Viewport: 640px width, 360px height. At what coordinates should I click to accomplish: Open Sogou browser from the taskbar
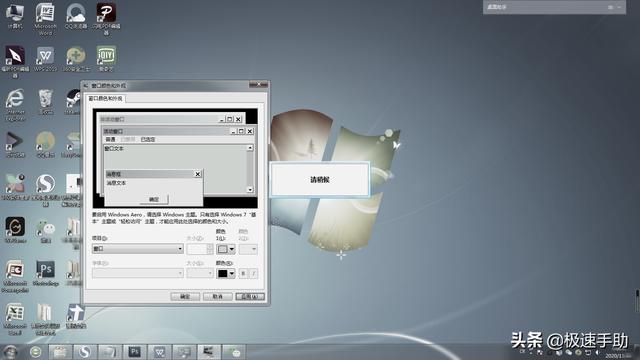(x=84, y=352)
